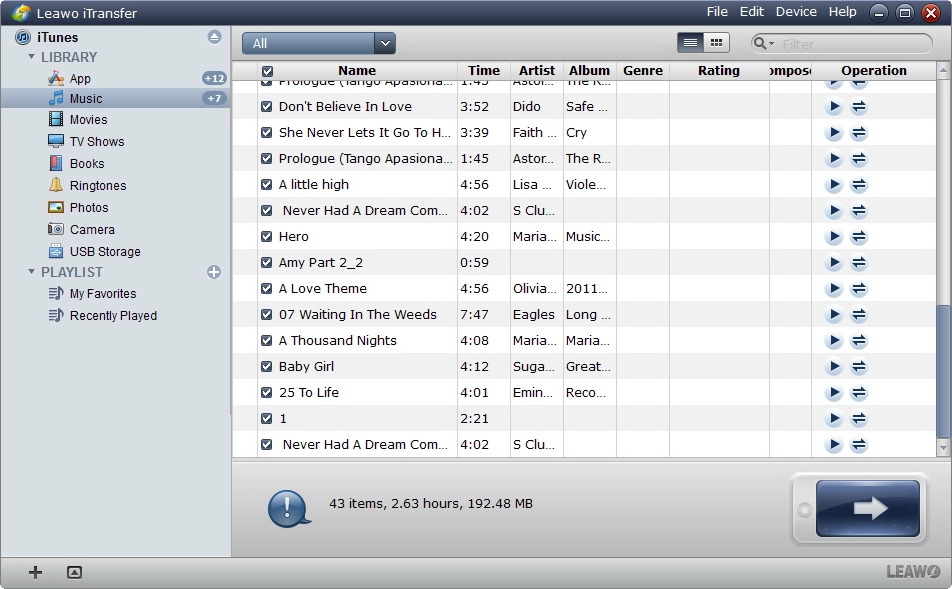Uncheck the song 25 To Life
Screen dimensions: 952x589
point(266,392)
